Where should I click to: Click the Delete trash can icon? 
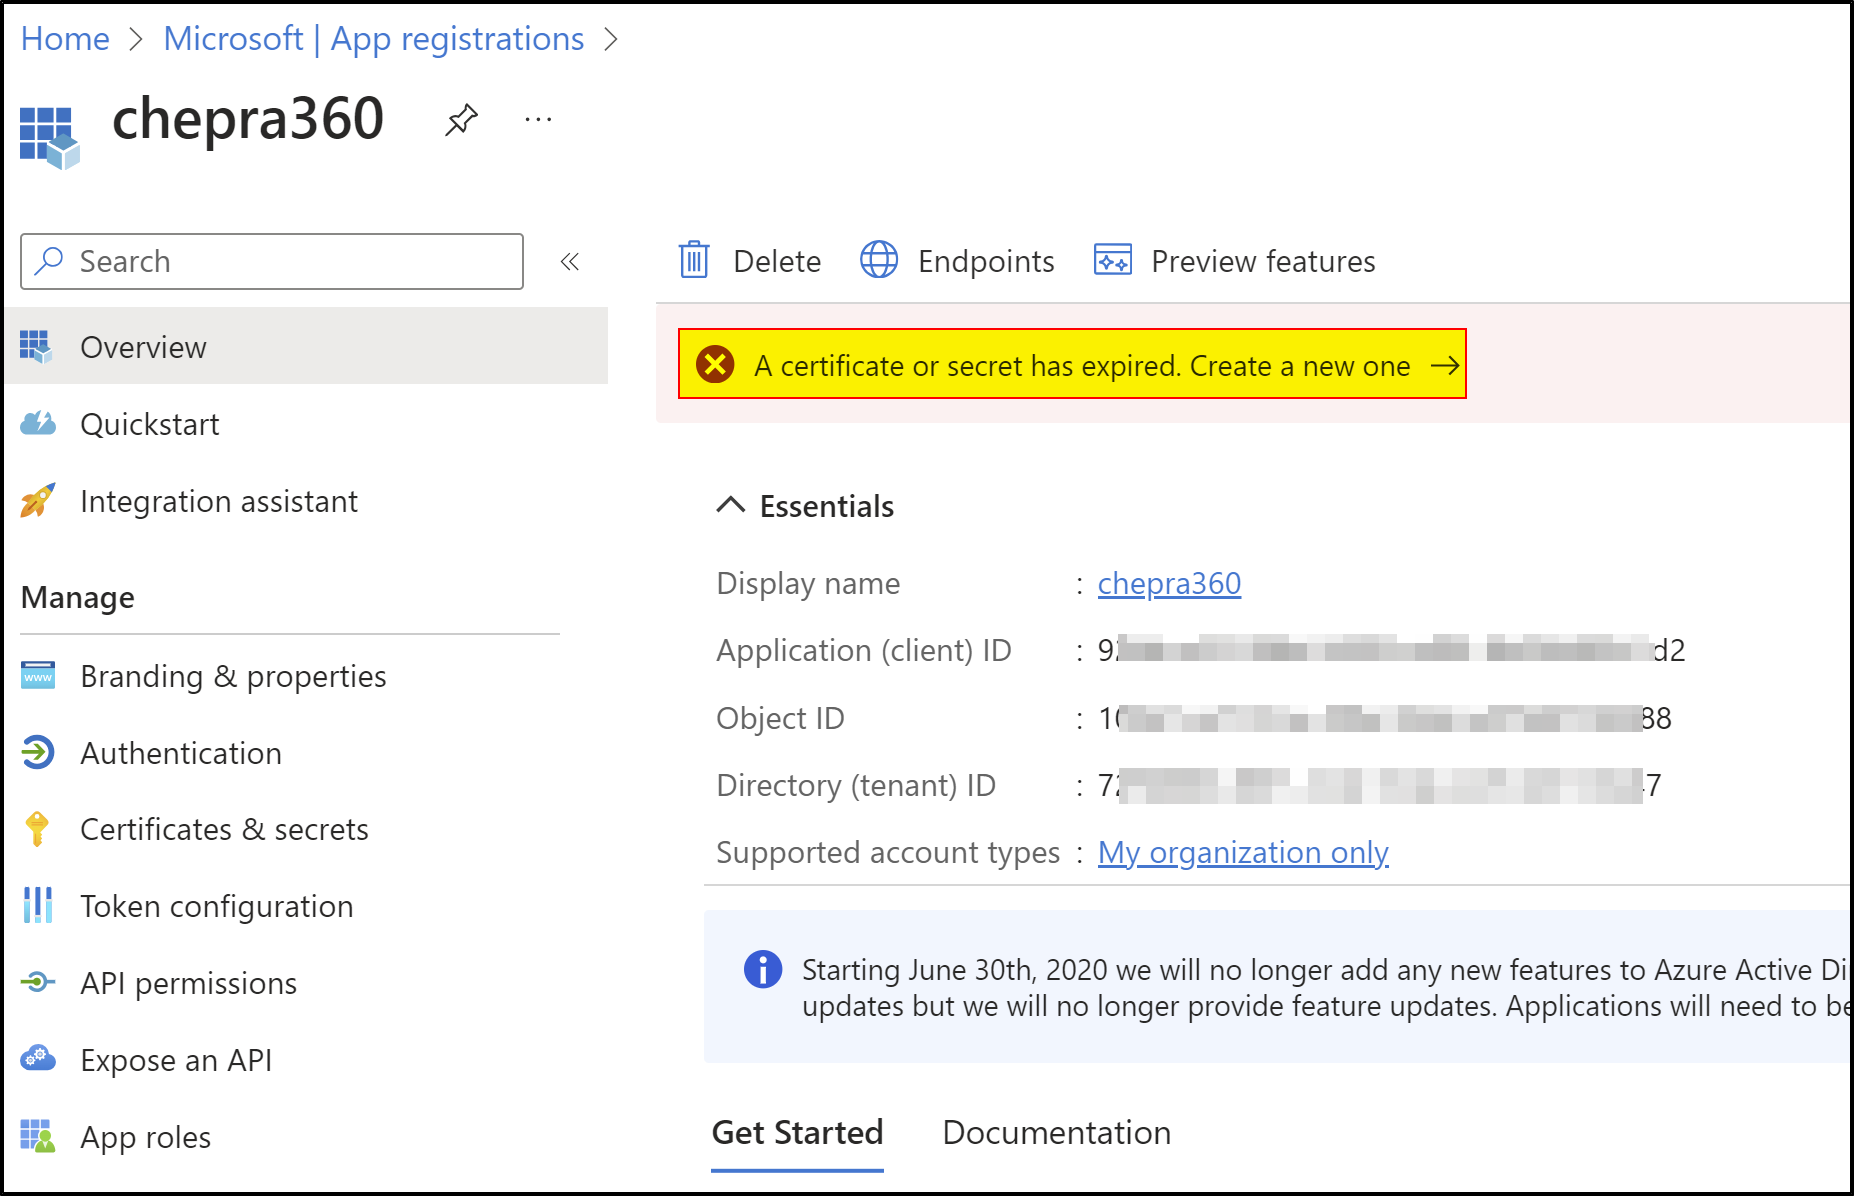tap(694, 260)
